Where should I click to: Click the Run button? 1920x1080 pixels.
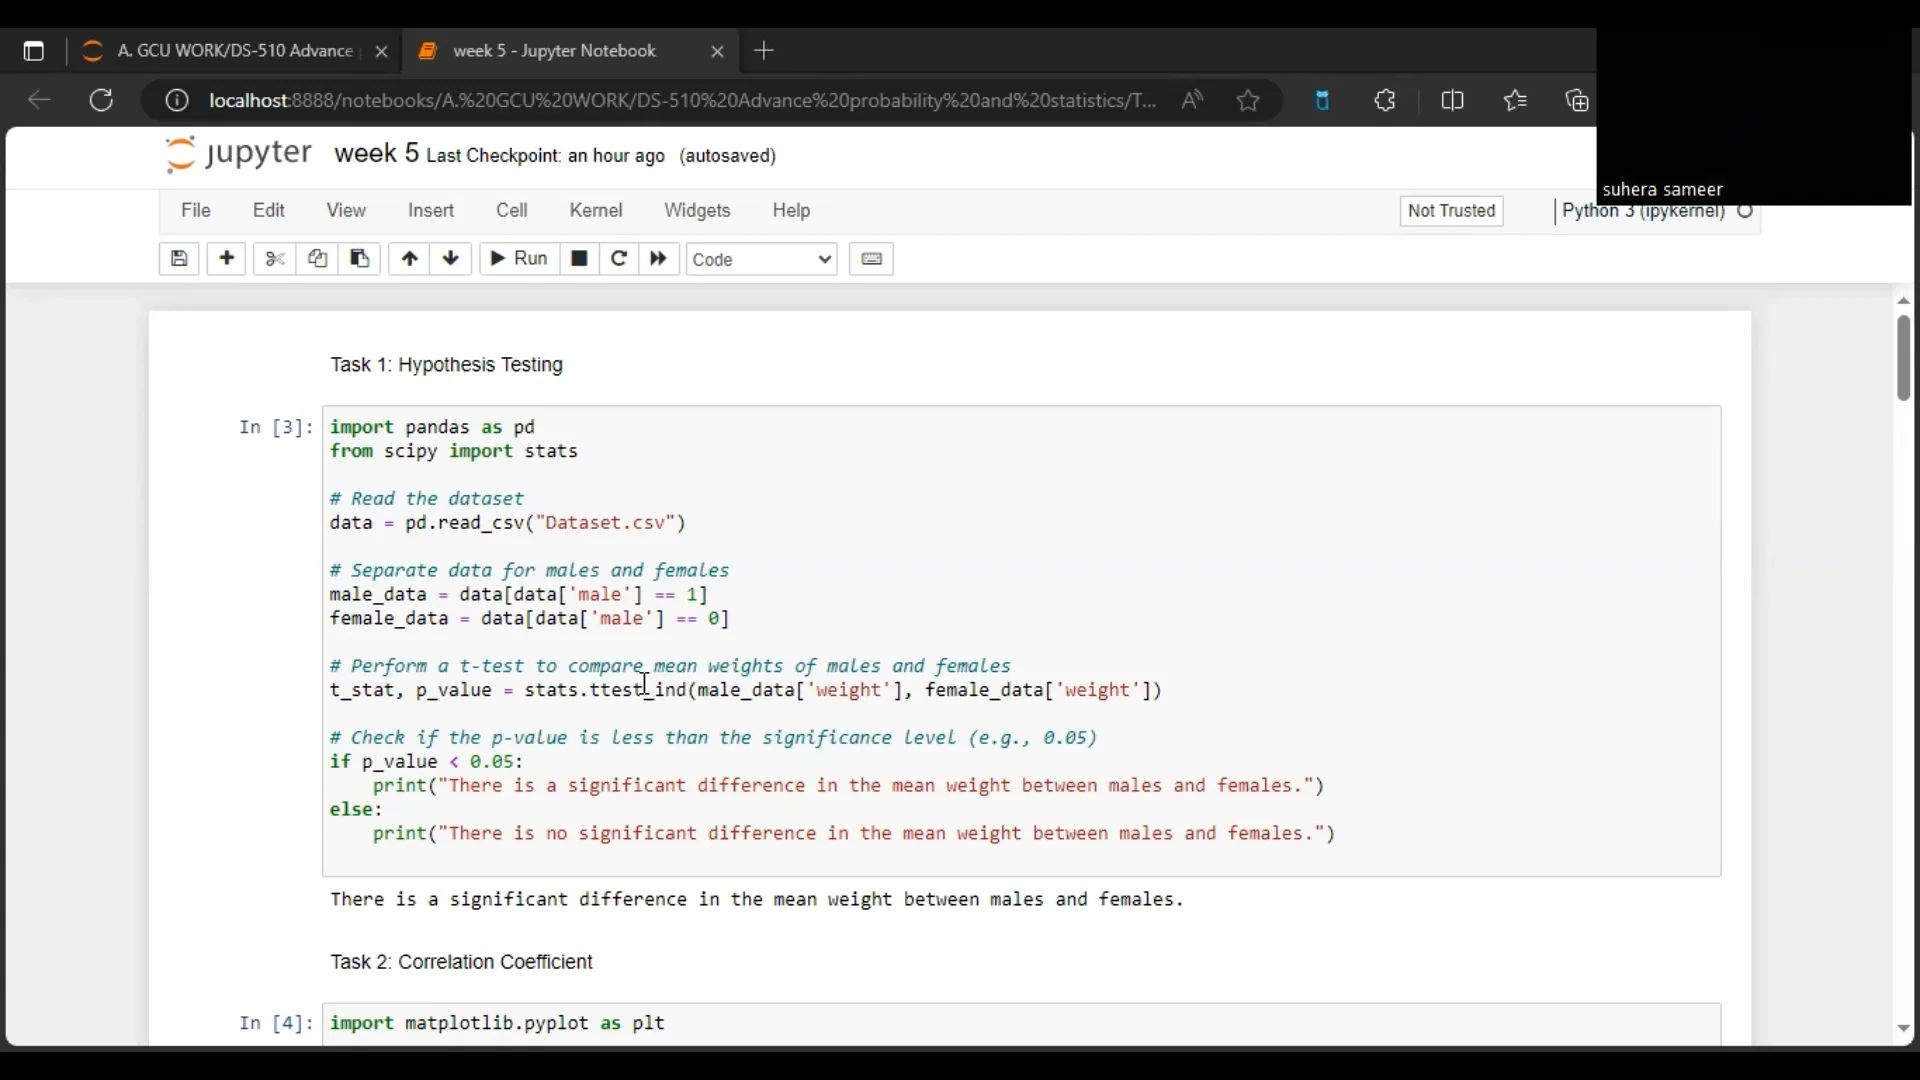pyautogui.click(x=520, y=259)
